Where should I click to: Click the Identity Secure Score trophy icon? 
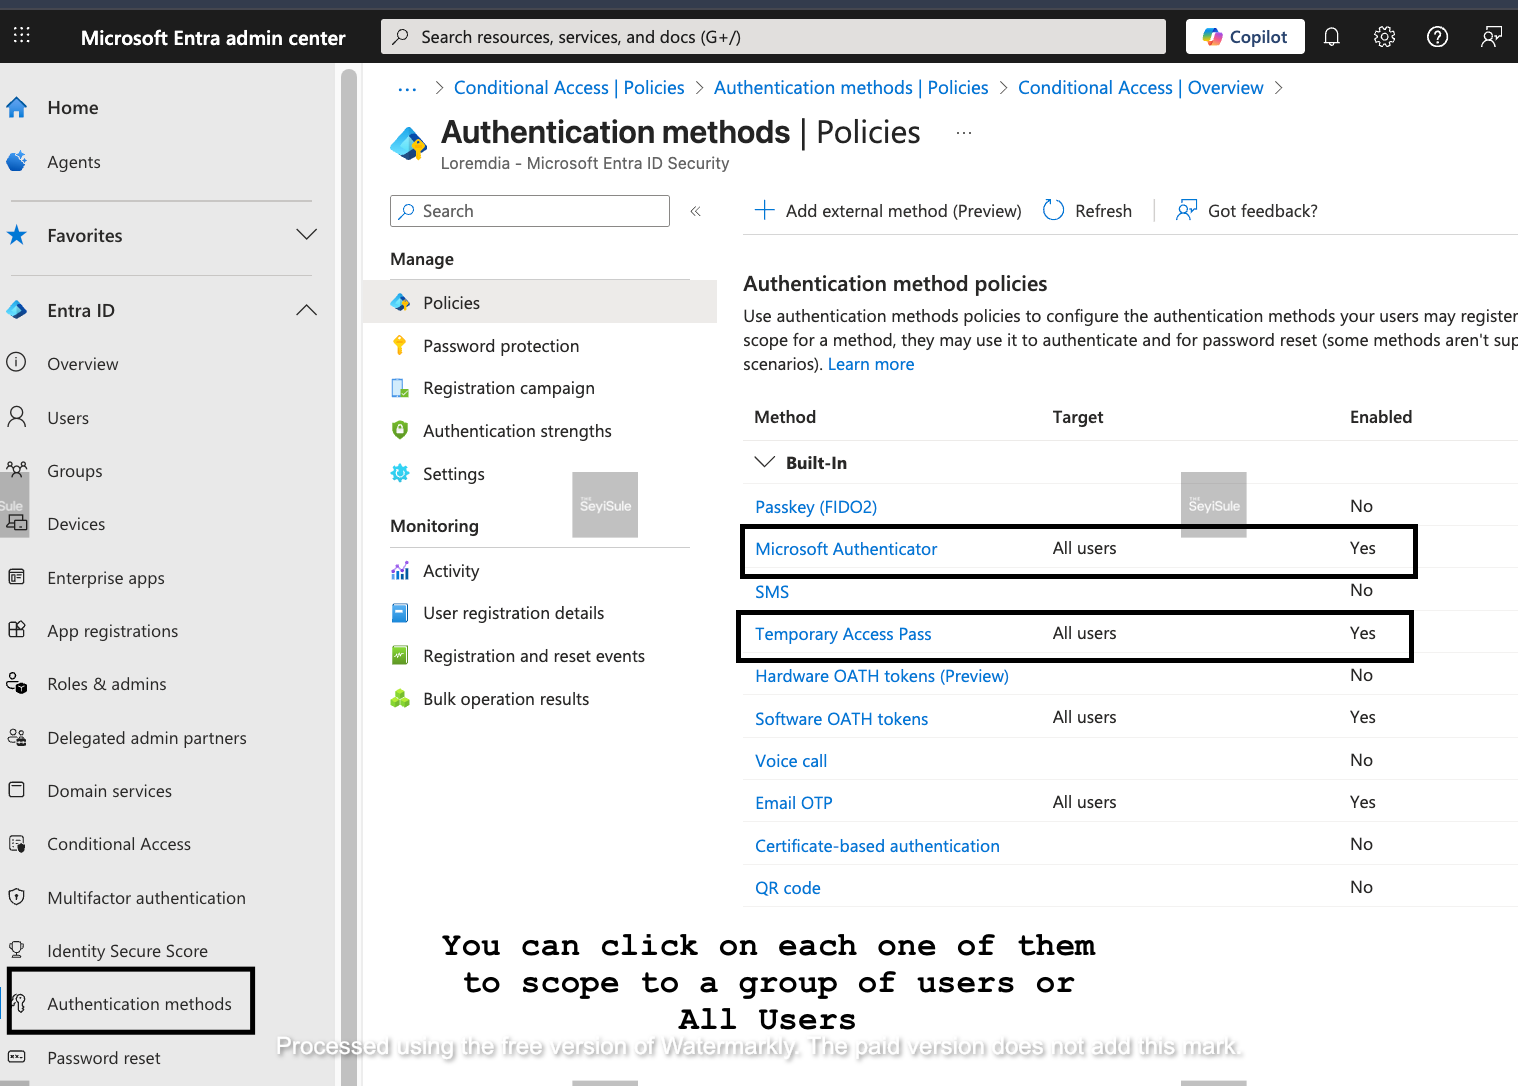tap(17, 950)
